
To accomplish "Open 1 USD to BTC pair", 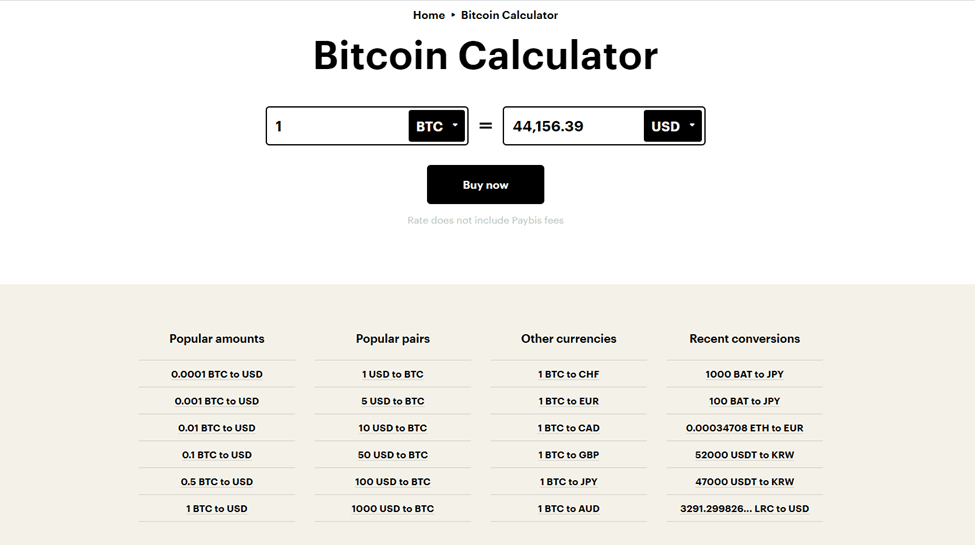I will pos(393,374).
